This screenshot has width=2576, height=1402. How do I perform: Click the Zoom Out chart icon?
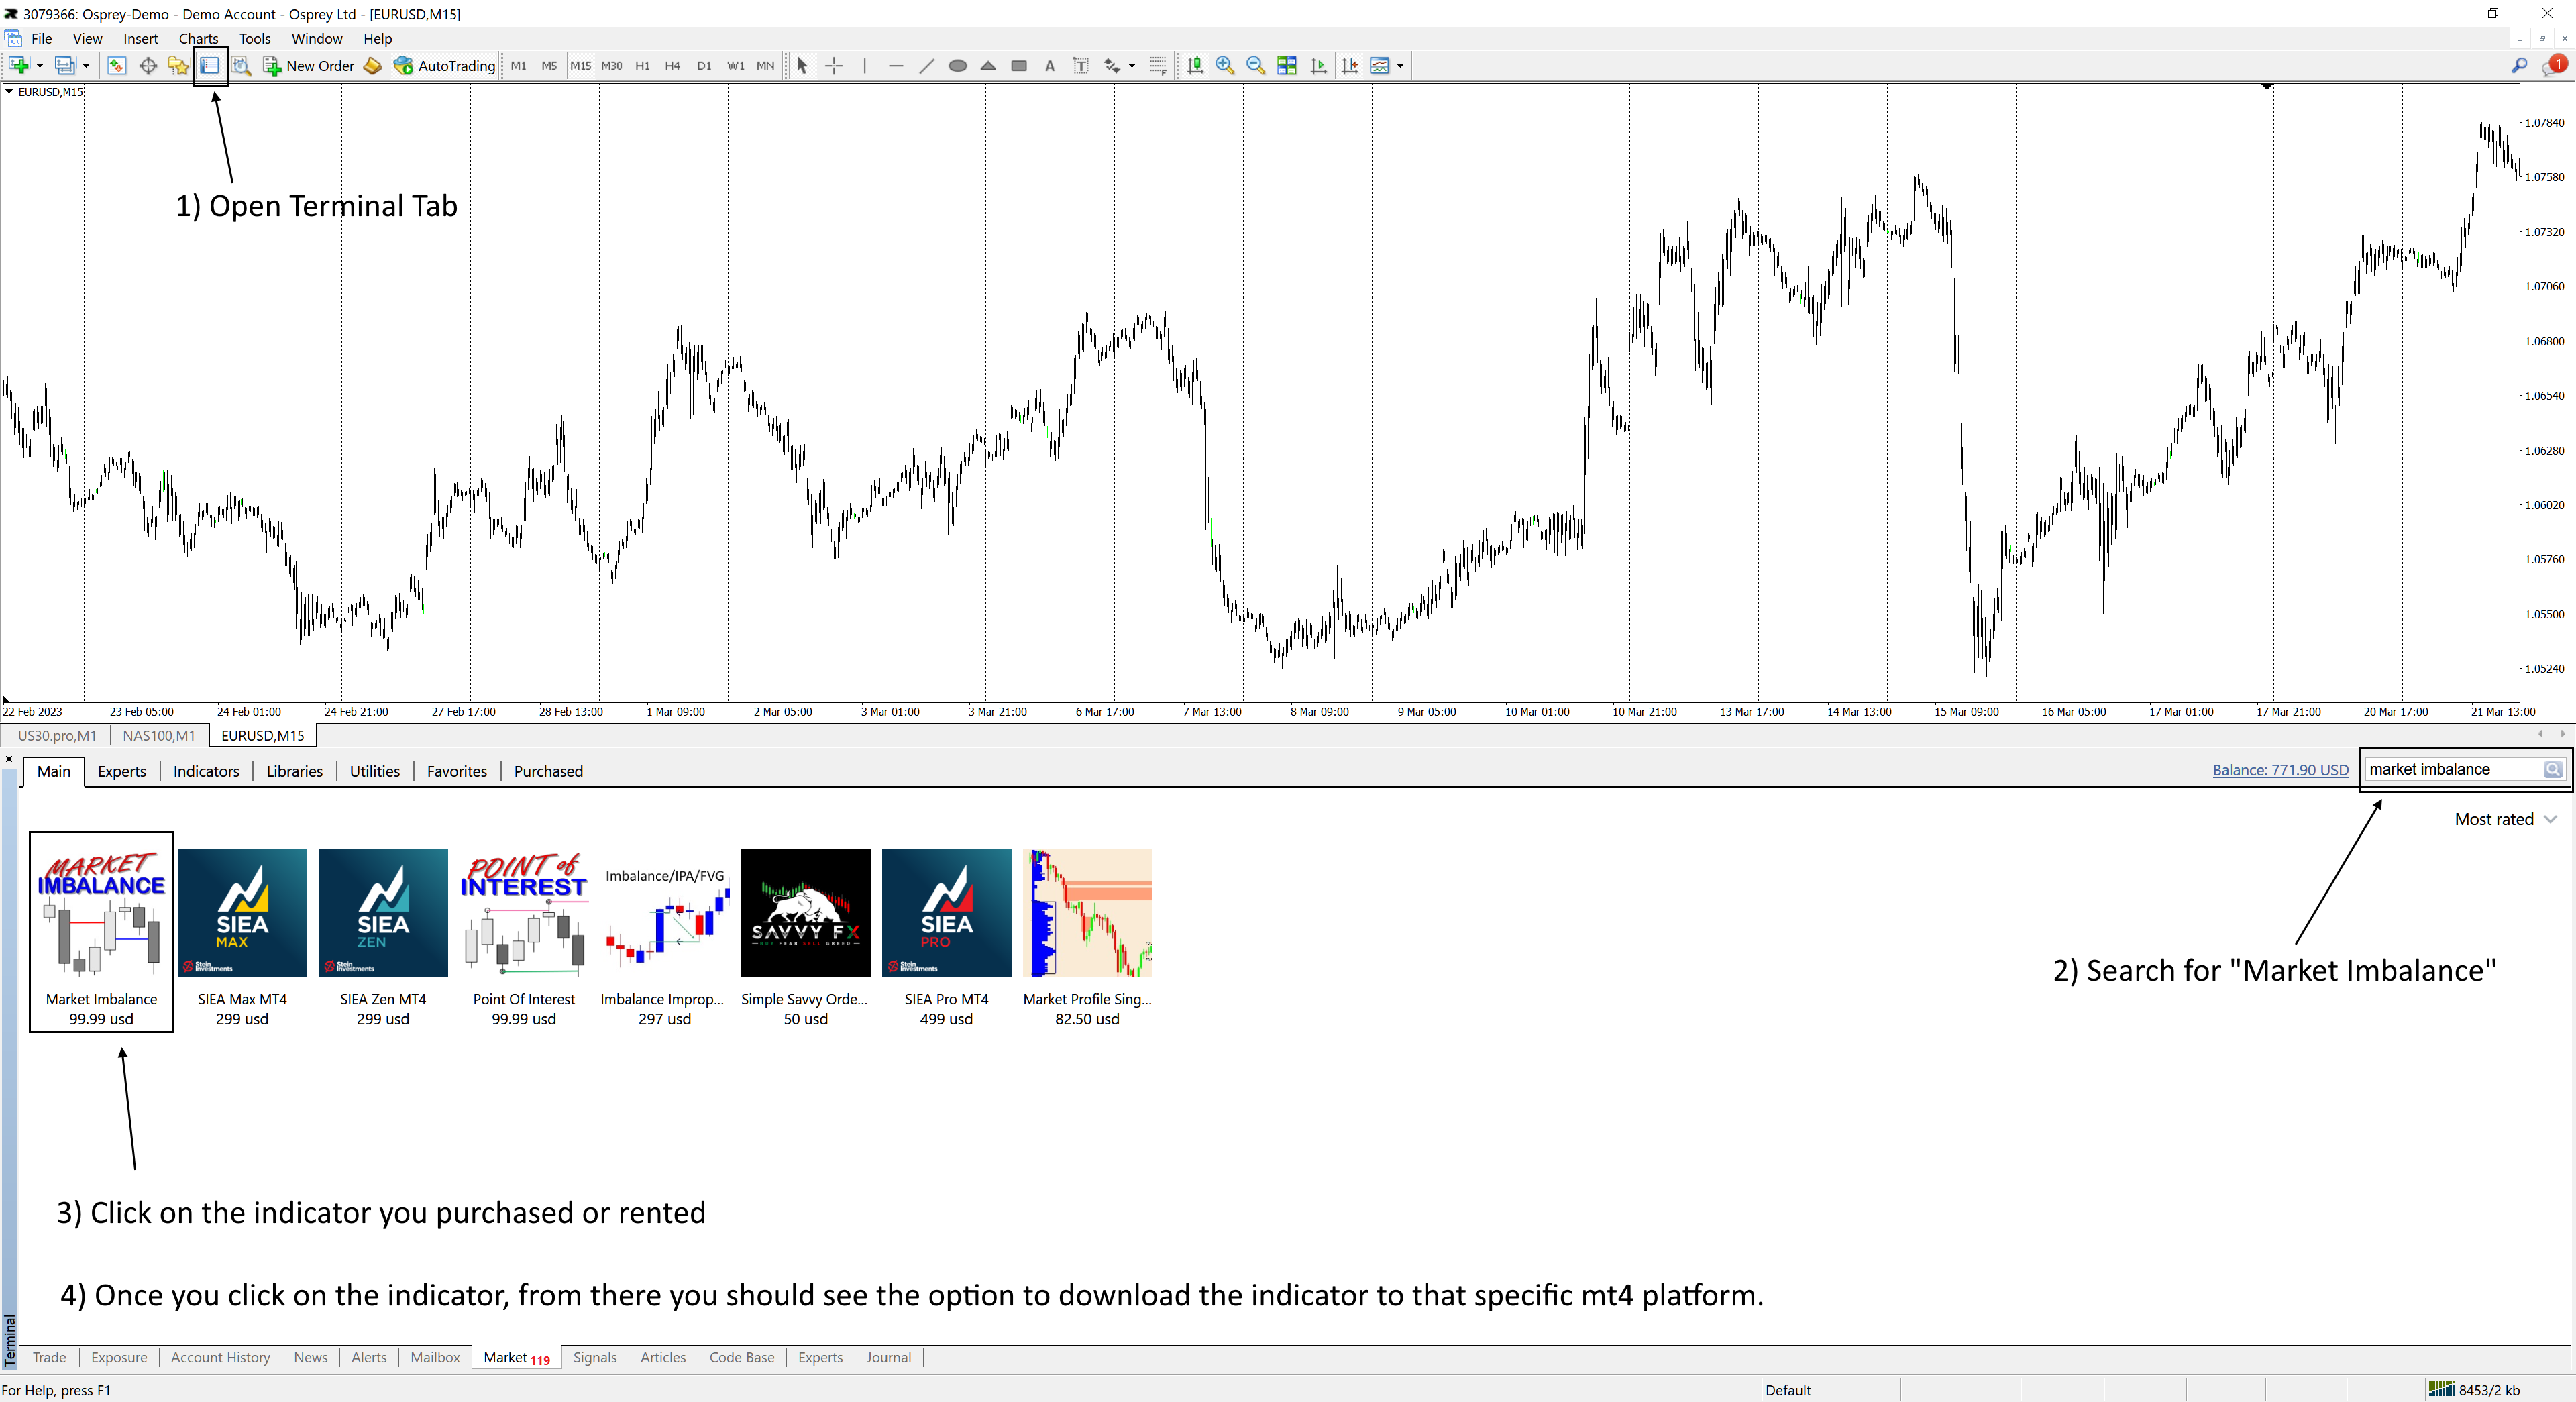click(1255, 66)
